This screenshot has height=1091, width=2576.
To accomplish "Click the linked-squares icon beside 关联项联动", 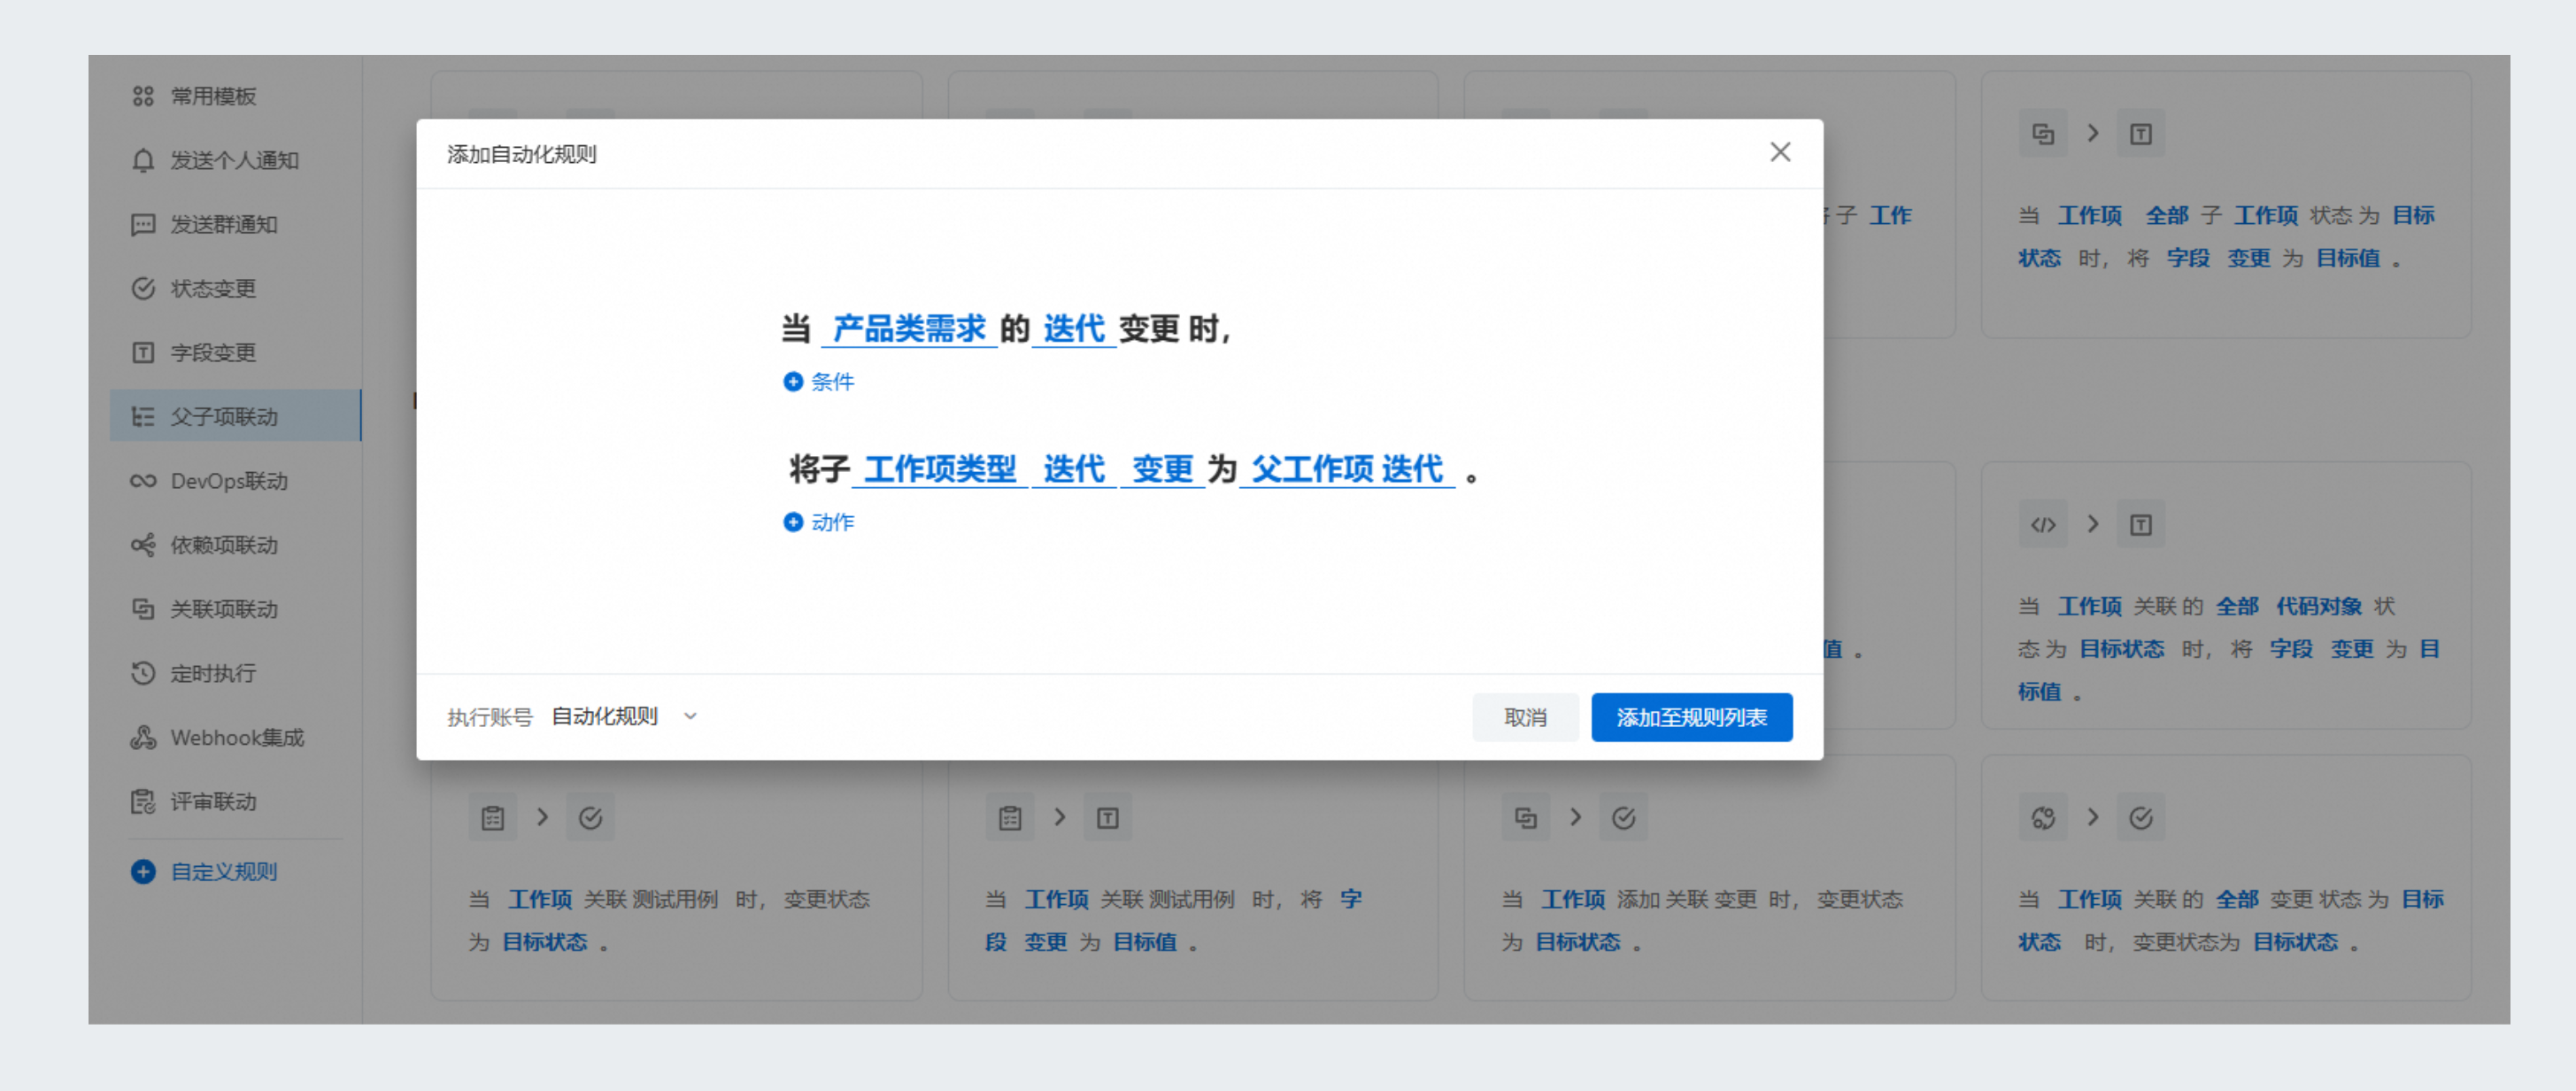I will 143,609.
